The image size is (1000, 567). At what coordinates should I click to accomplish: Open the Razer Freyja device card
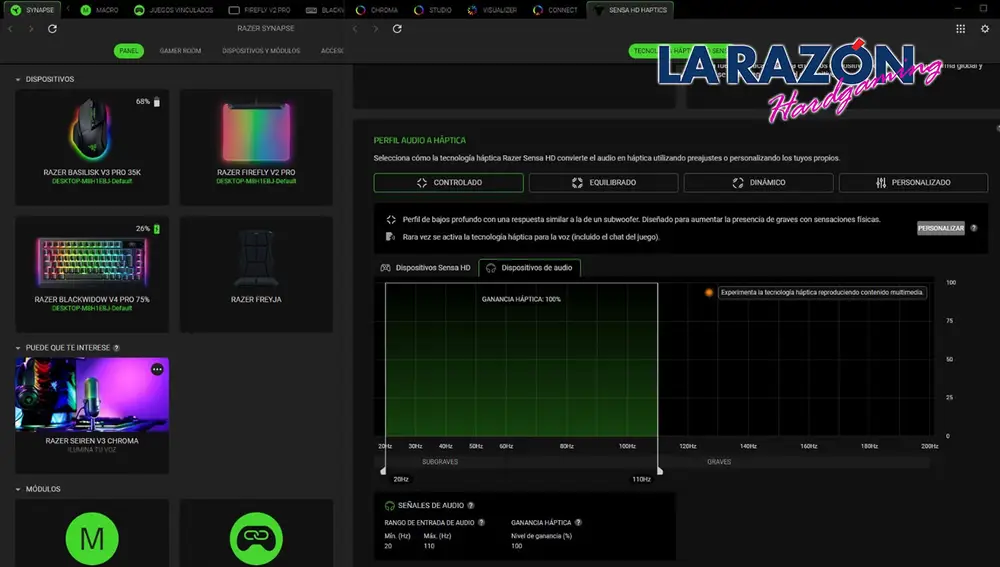(x=256, y=274)
